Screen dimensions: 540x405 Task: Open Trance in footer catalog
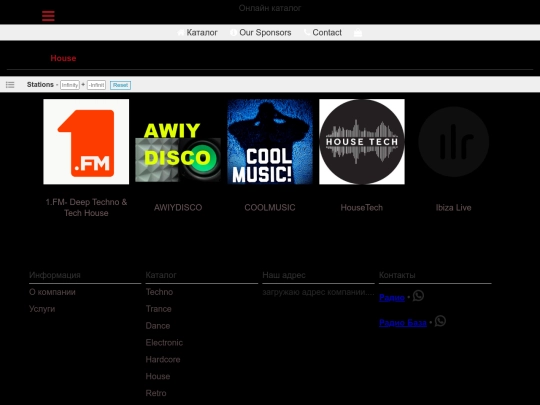pos(158,309)
